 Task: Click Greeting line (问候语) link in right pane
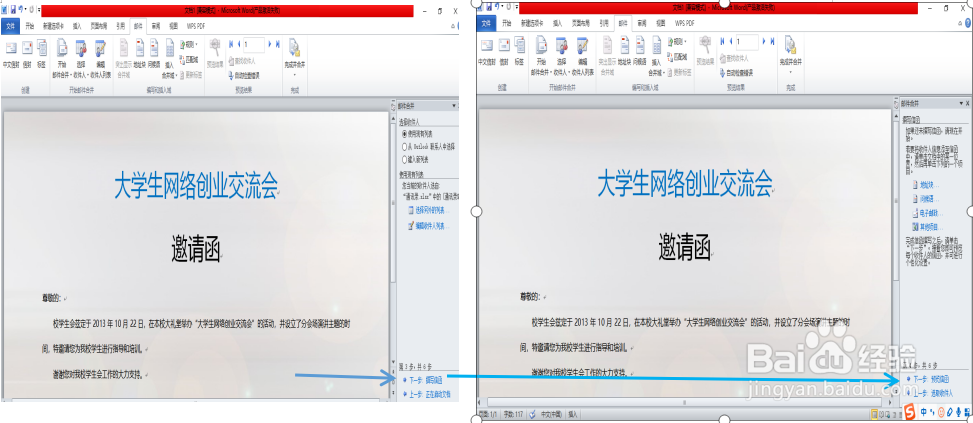pyautogui.click(x=926, y=199)
